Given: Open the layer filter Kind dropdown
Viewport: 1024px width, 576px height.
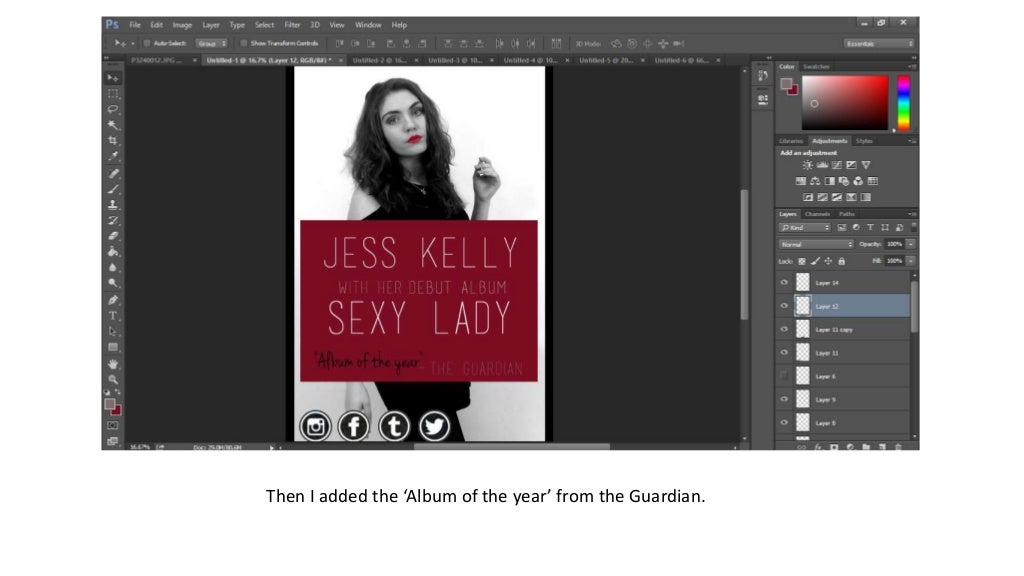Looking at the screenshot, I should 805,227.
